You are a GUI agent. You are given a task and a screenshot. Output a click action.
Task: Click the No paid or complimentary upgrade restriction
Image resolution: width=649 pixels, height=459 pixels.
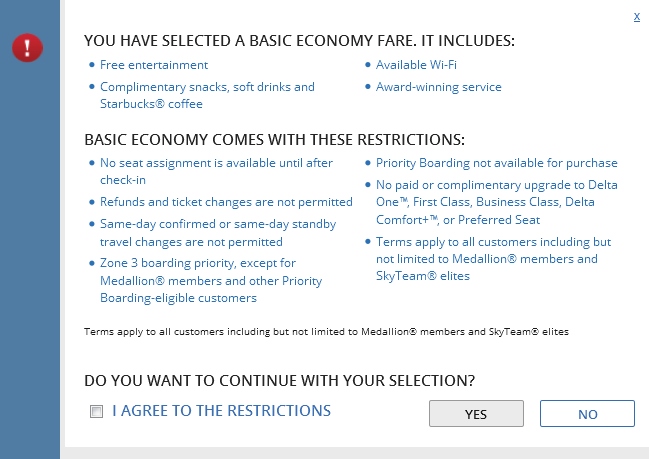[496, 202]
